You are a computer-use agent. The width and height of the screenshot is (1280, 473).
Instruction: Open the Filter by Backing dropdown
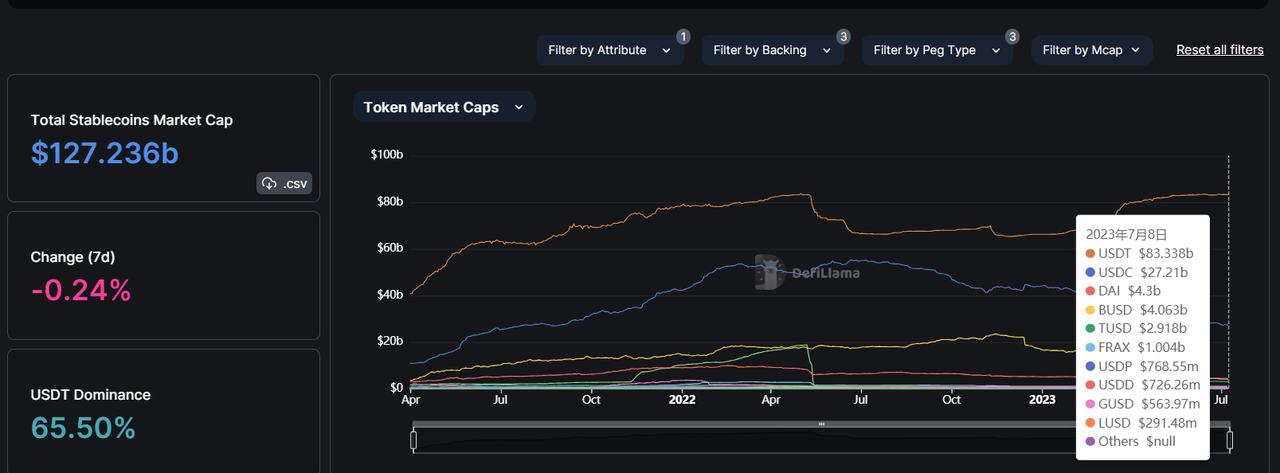point(773,50)
